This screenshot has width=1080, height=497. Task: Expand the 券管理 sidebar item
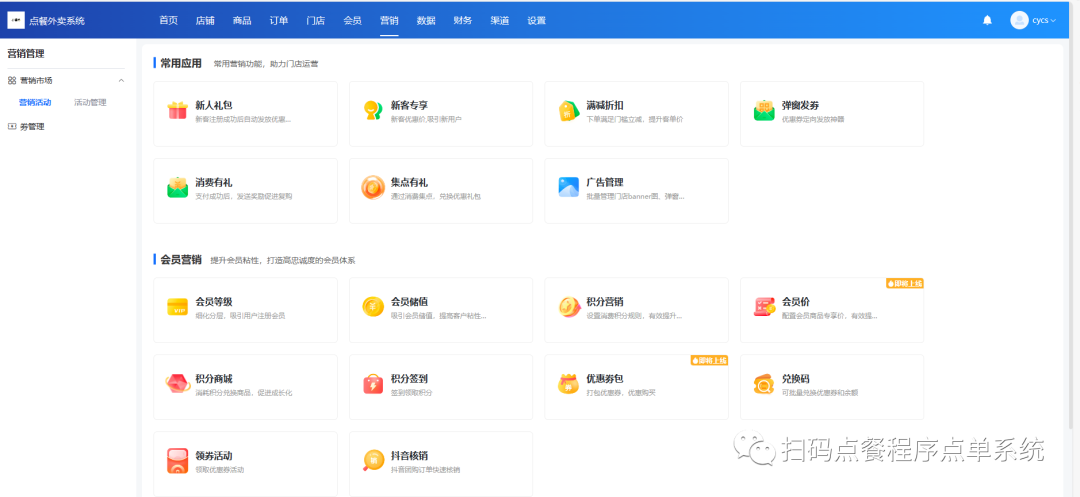[x=32, y=127]
